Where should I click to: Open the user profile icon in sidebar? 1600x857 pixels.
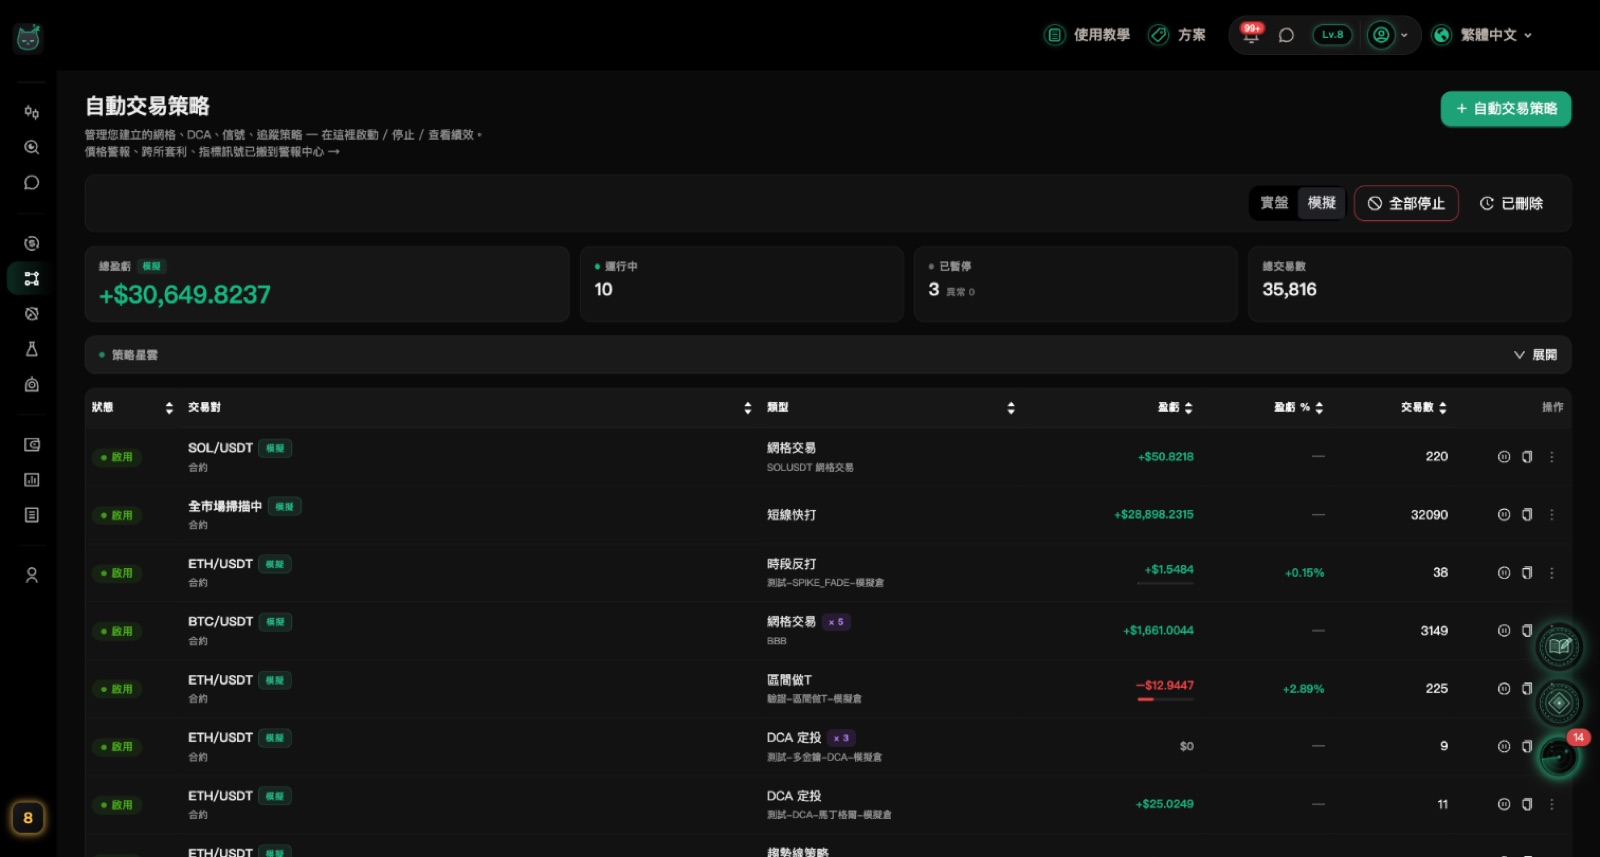32,575
